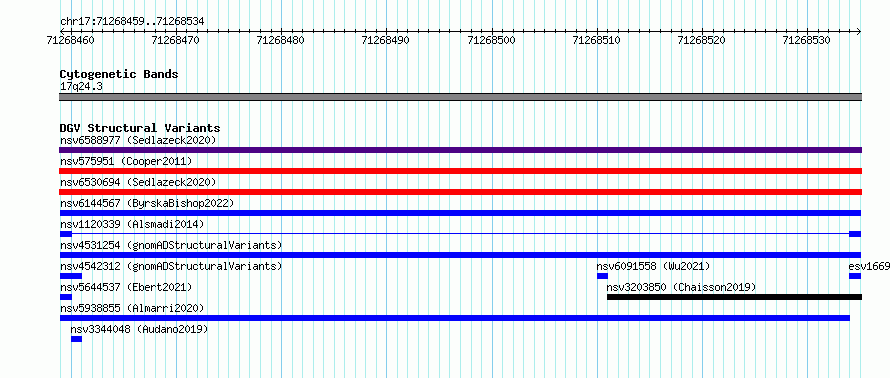The height and width of the screenshot is (378, 890).
Task: Click the small blue nsv6091558 bar
Action: click(602, 276)
